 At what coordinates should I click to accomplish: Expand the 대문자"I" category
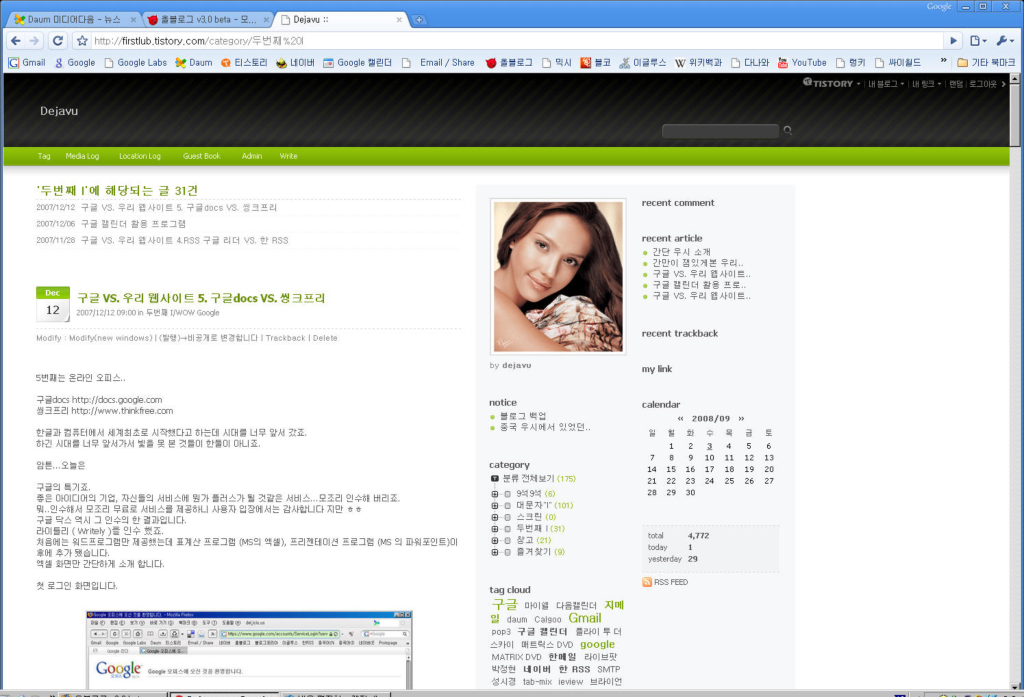click(x=495, y=506)
